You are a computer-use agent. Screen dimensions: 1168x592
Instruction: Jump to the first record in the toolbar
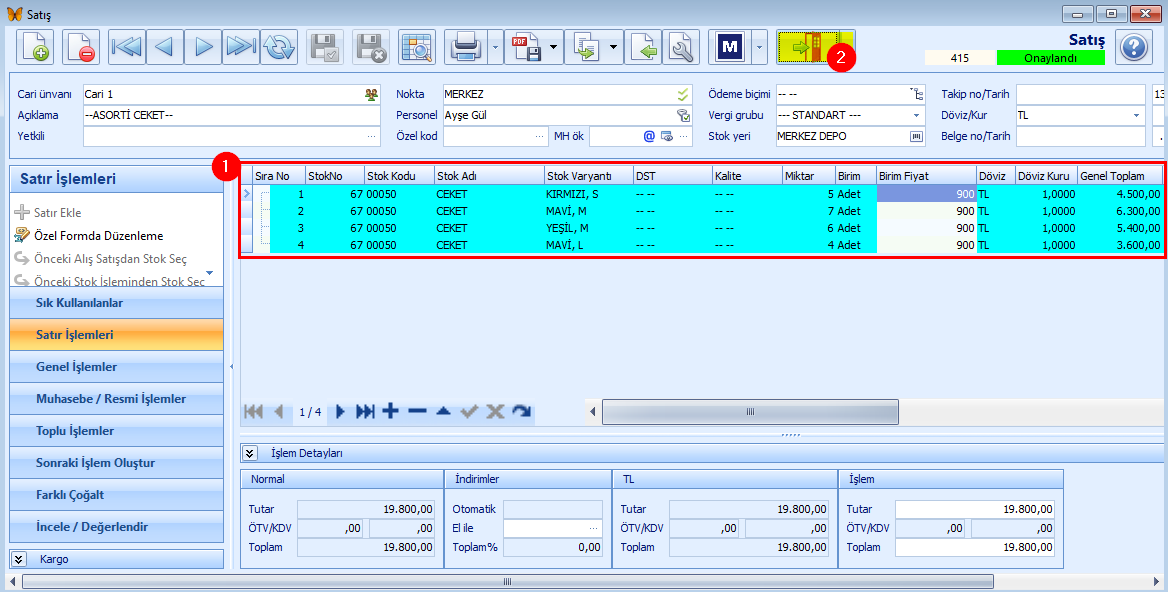coord(127,48)
